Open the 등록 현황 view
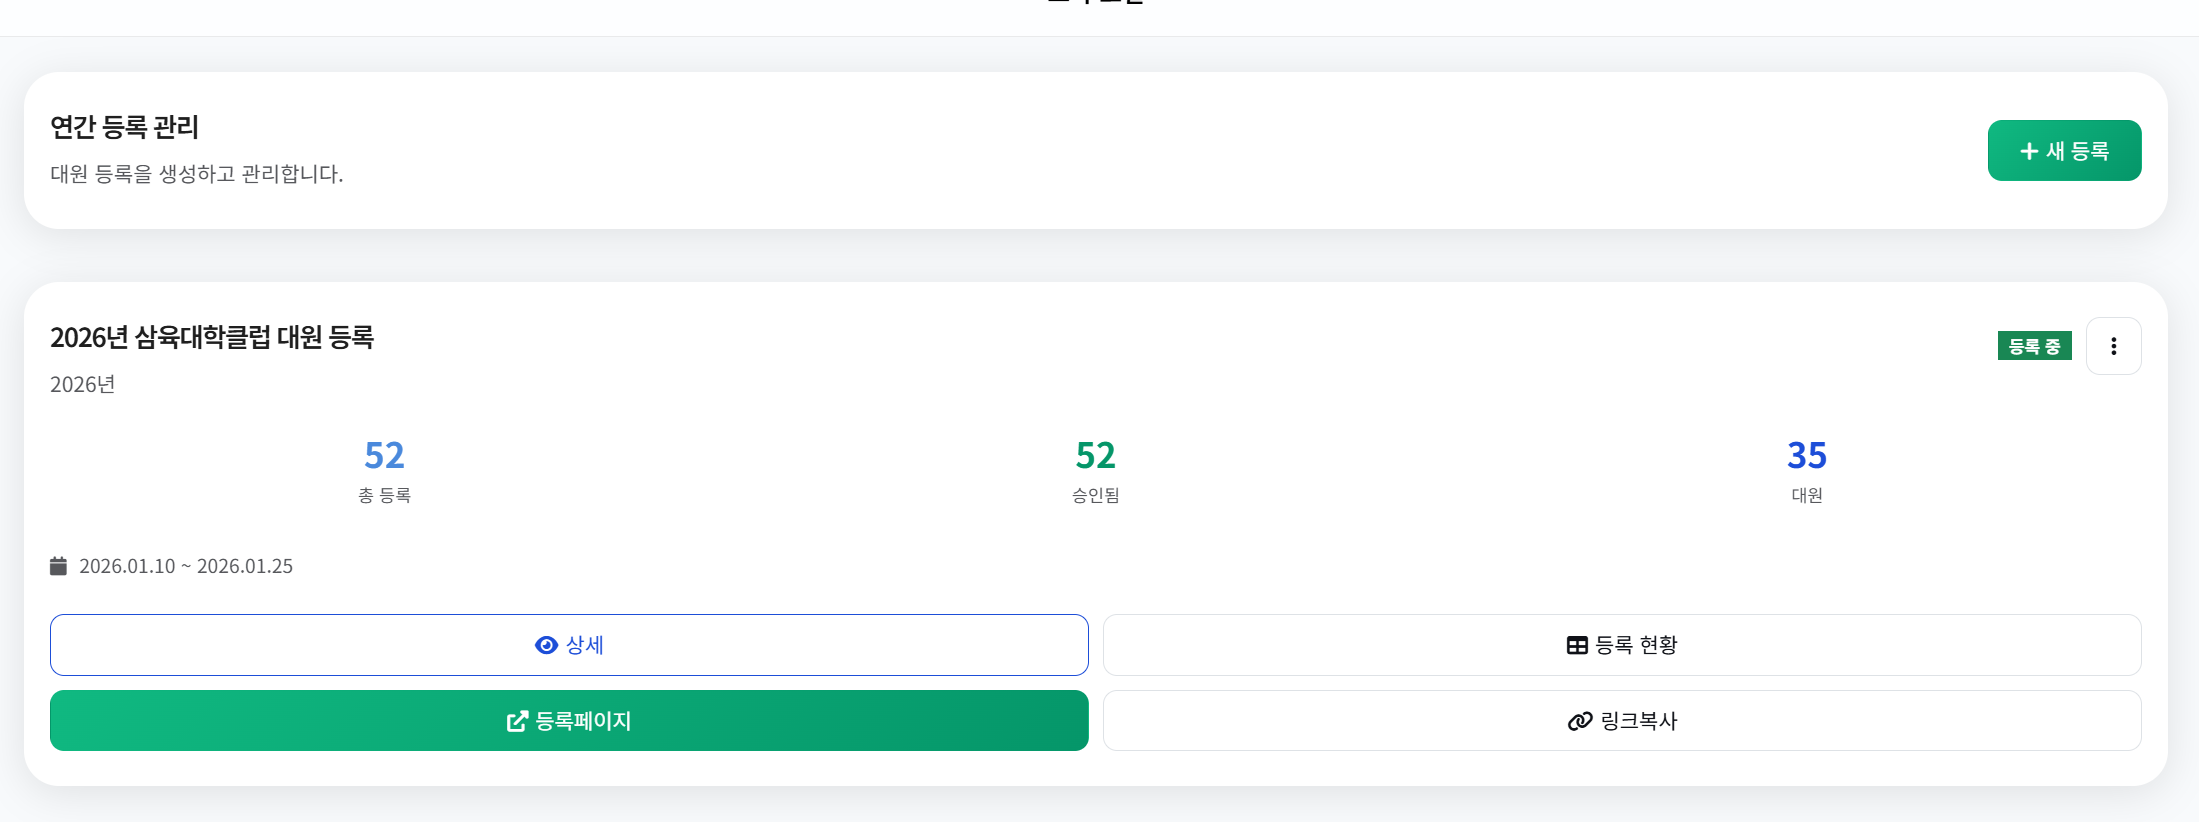 [1620, 644]
